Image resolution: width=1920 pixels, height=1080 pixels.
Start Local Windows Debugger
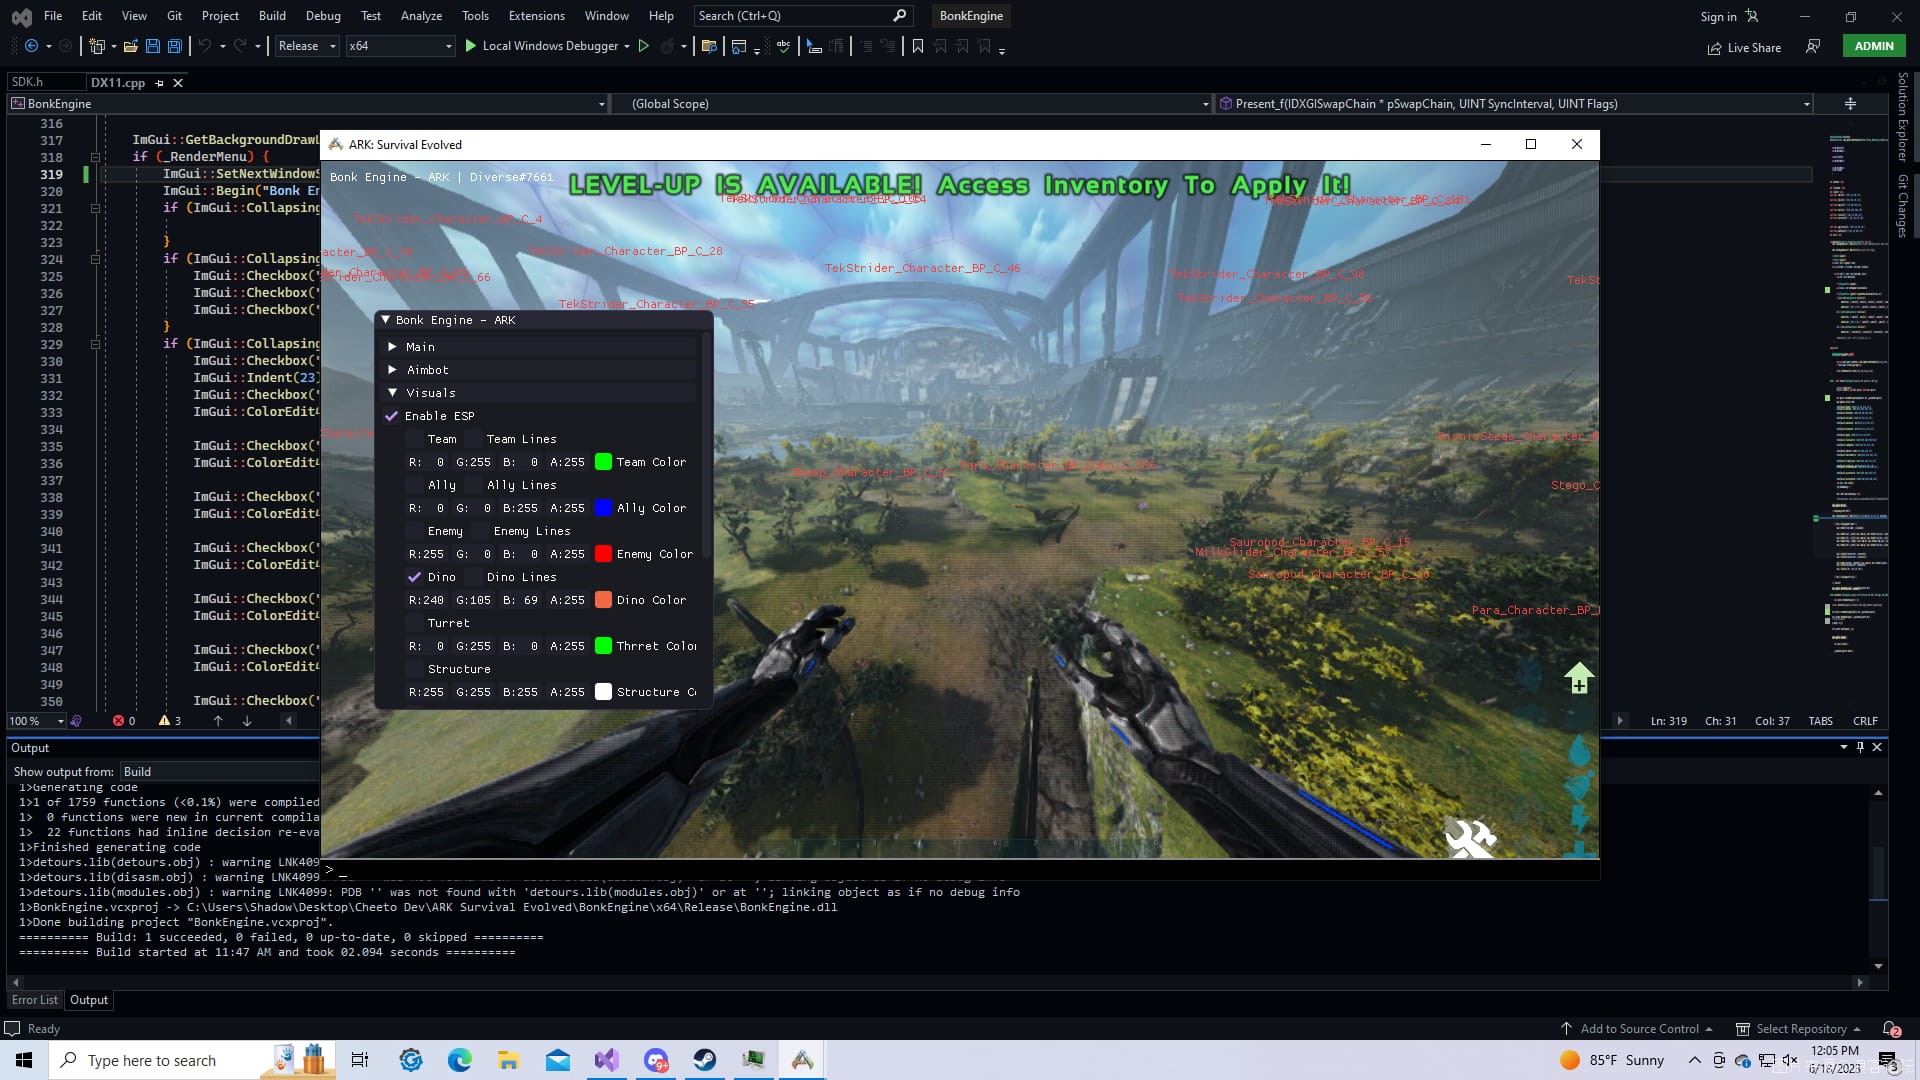(x=545, y=46)
